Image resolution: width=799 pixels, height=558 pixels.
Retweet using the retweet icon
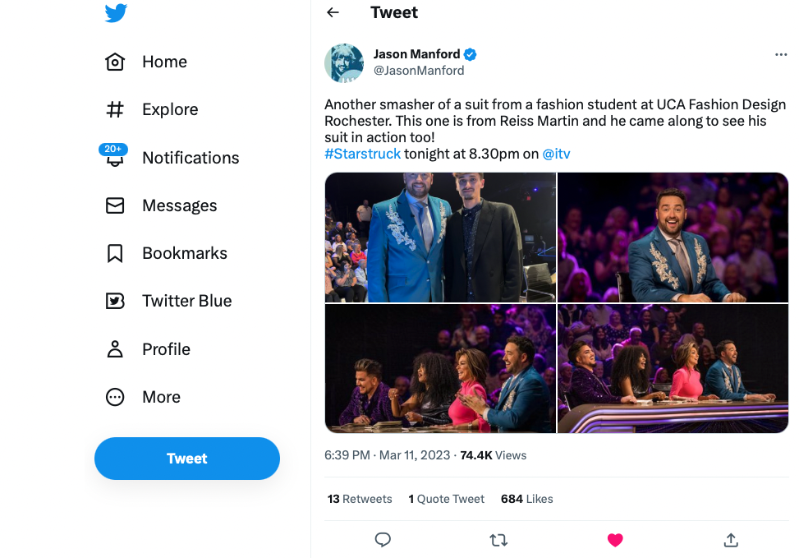click(498, 540)
